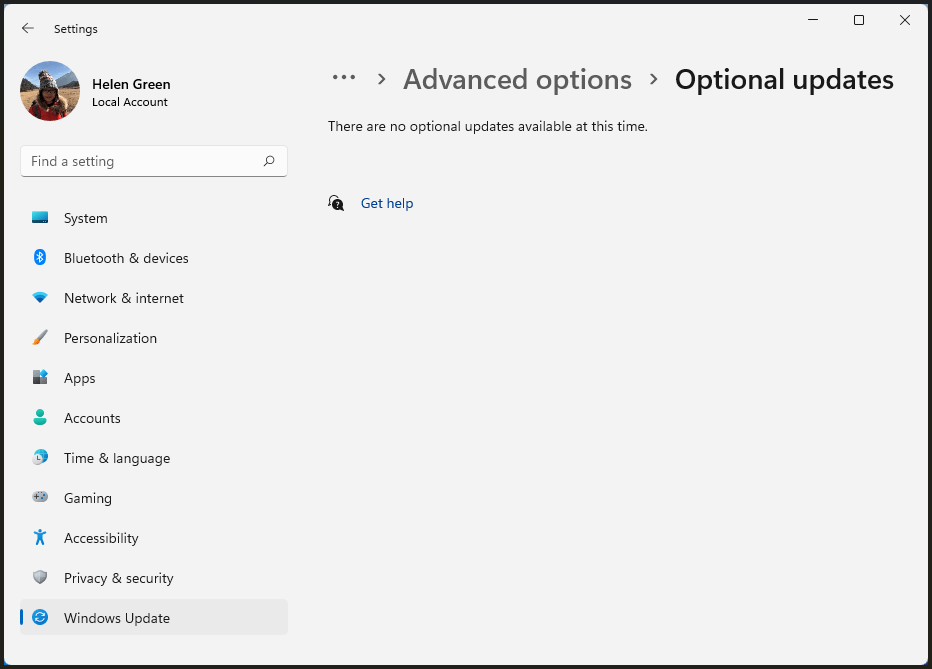Click the Windows Update sync icon

point(40,617)
